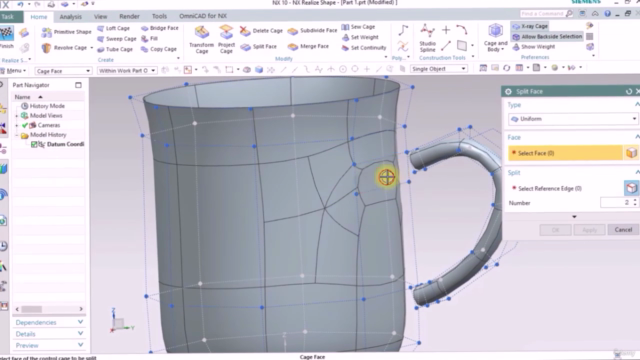Click the Select Face field
Screen dimensions: 640x360
(565, 153)
